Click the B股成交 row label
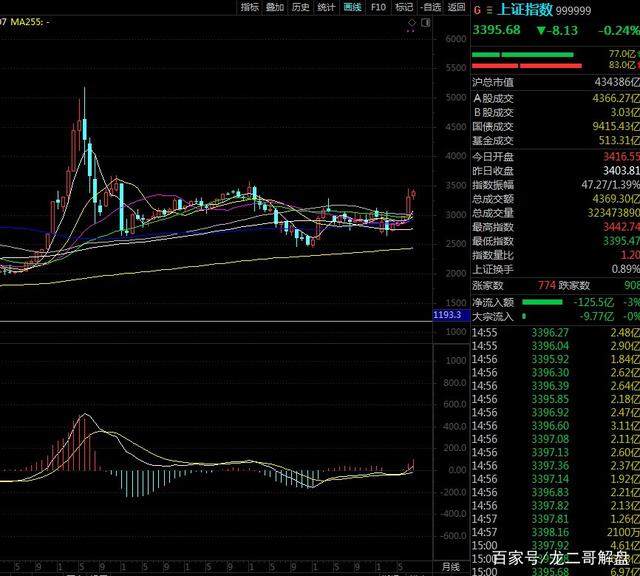Image resolution: width=640 pixels, height=576 pixels. click(493, 112)
